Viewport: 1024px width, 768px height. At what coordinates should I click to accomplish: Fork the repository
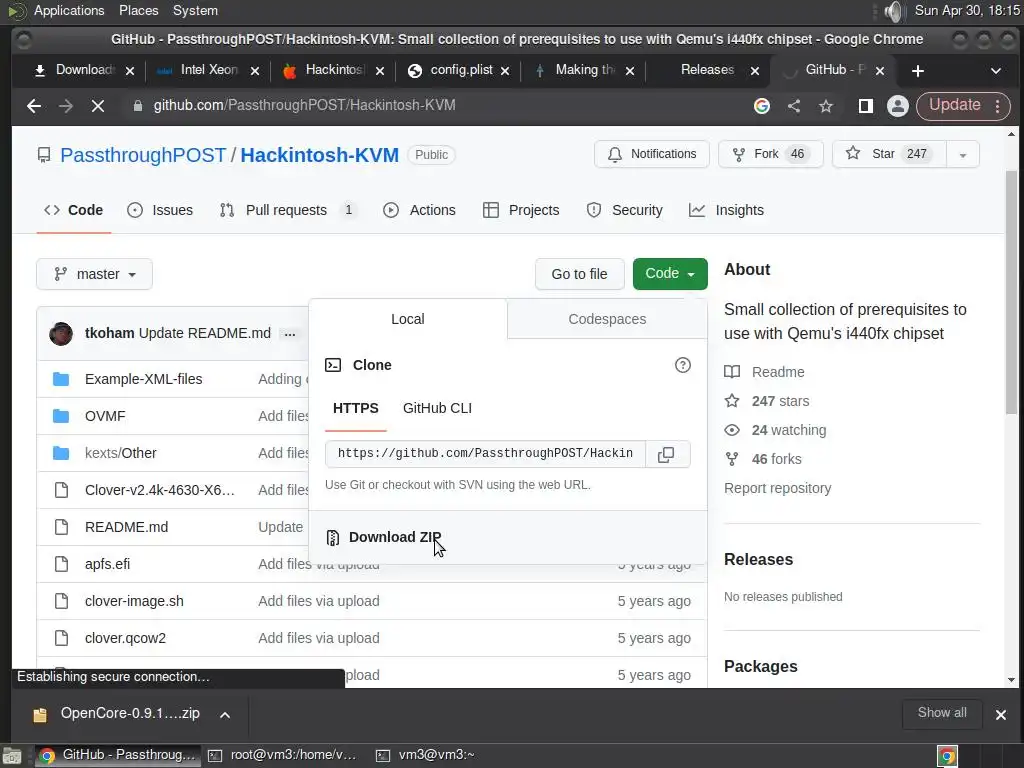click(x=771, y=155)
